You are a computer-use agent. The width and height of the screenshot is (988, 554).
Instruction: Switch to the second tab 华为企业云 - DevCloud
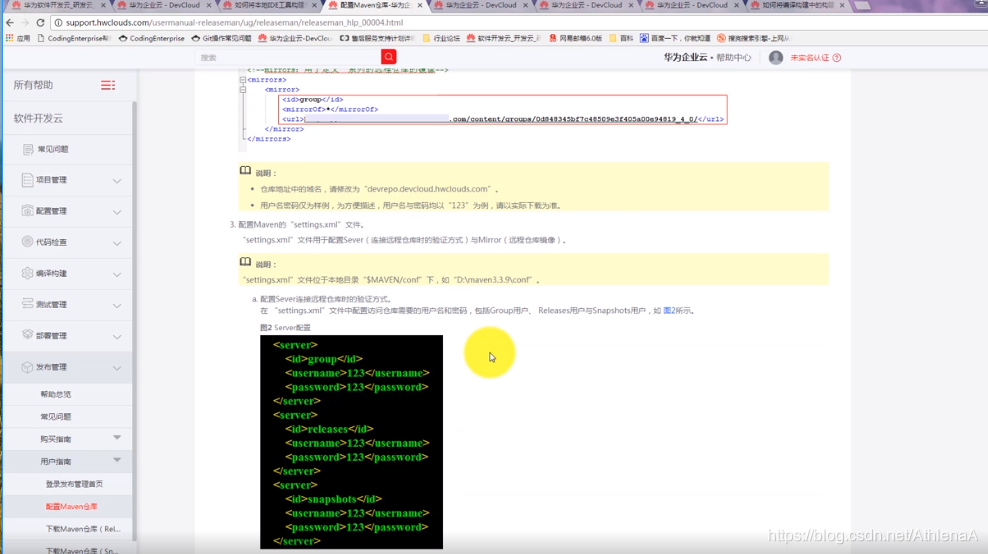pyautogui.click(x=164, y=5)
